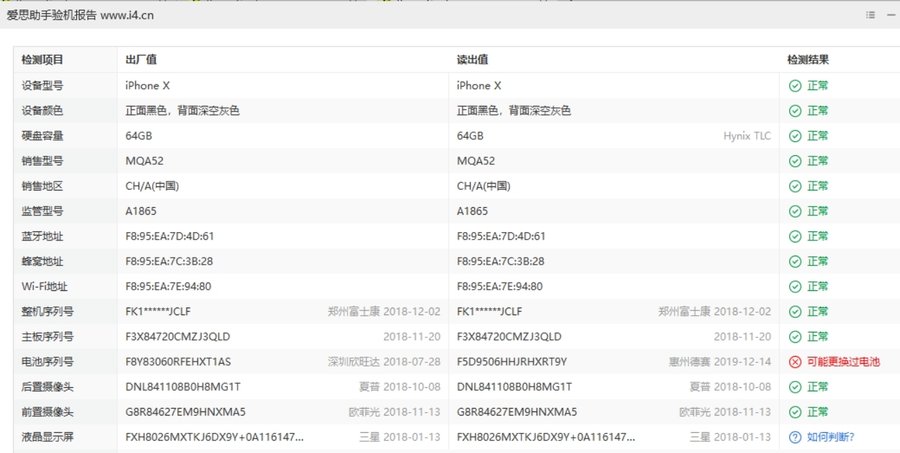Minimize the 爱思助手验机报告 window
Viewport: 900px width, 453px height.
pos(891,16)
